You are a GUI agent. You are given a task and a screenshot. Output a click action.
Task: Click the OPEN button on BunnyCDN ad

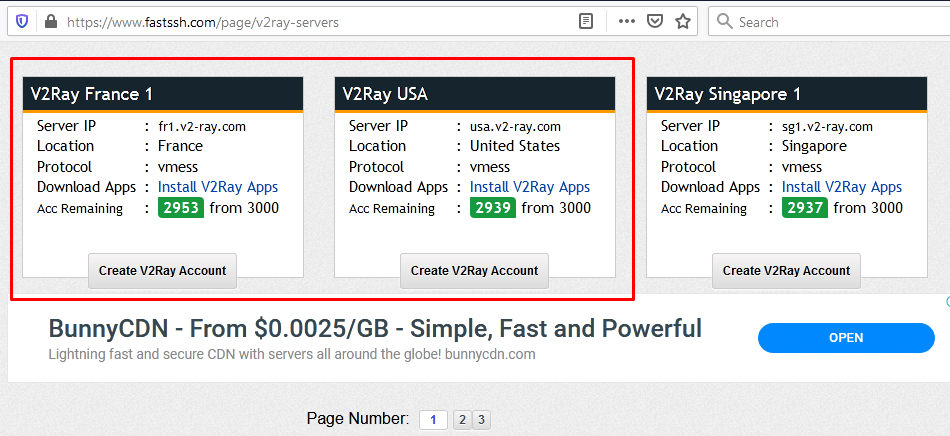click(846, 338)
